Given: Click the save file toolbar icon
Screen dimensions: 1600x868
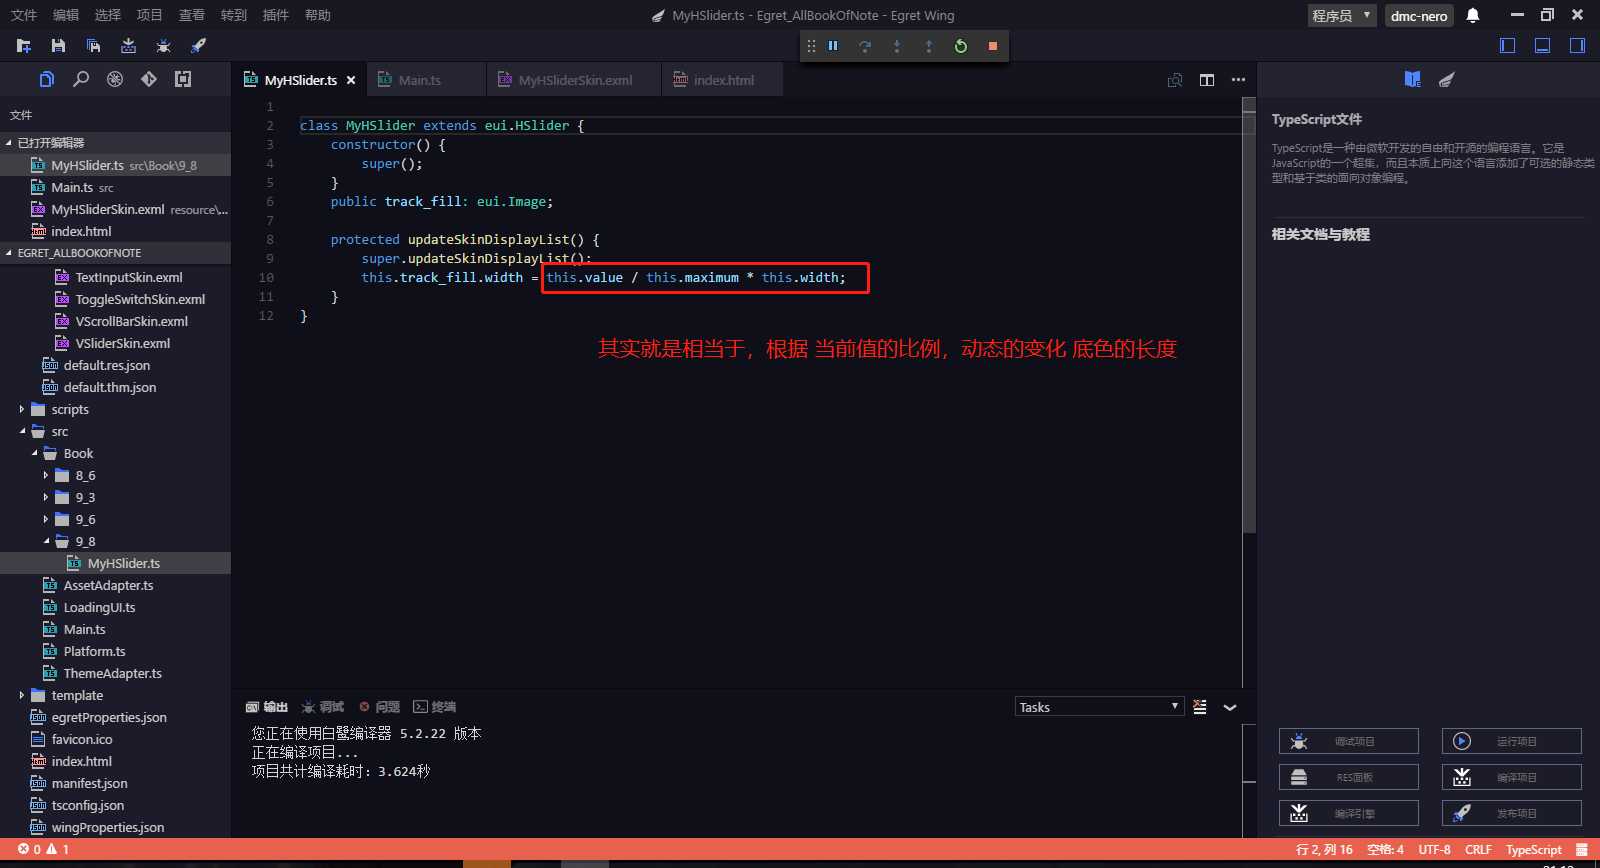Looking at the screenshot, I should point(58,46).
